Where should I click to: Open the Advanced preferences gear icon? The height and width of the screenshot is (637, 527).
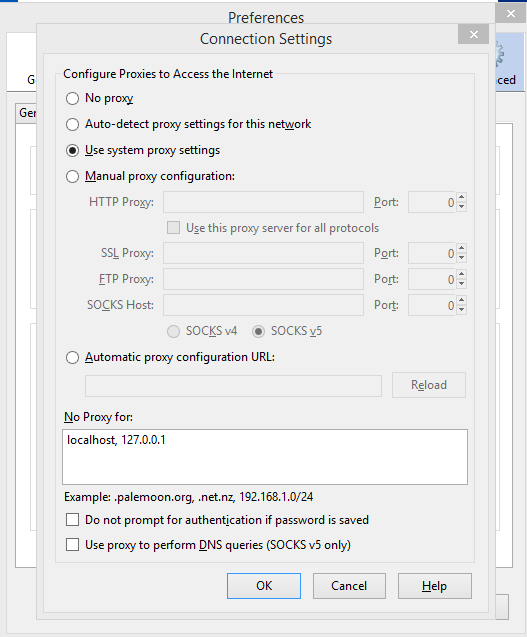500,54
